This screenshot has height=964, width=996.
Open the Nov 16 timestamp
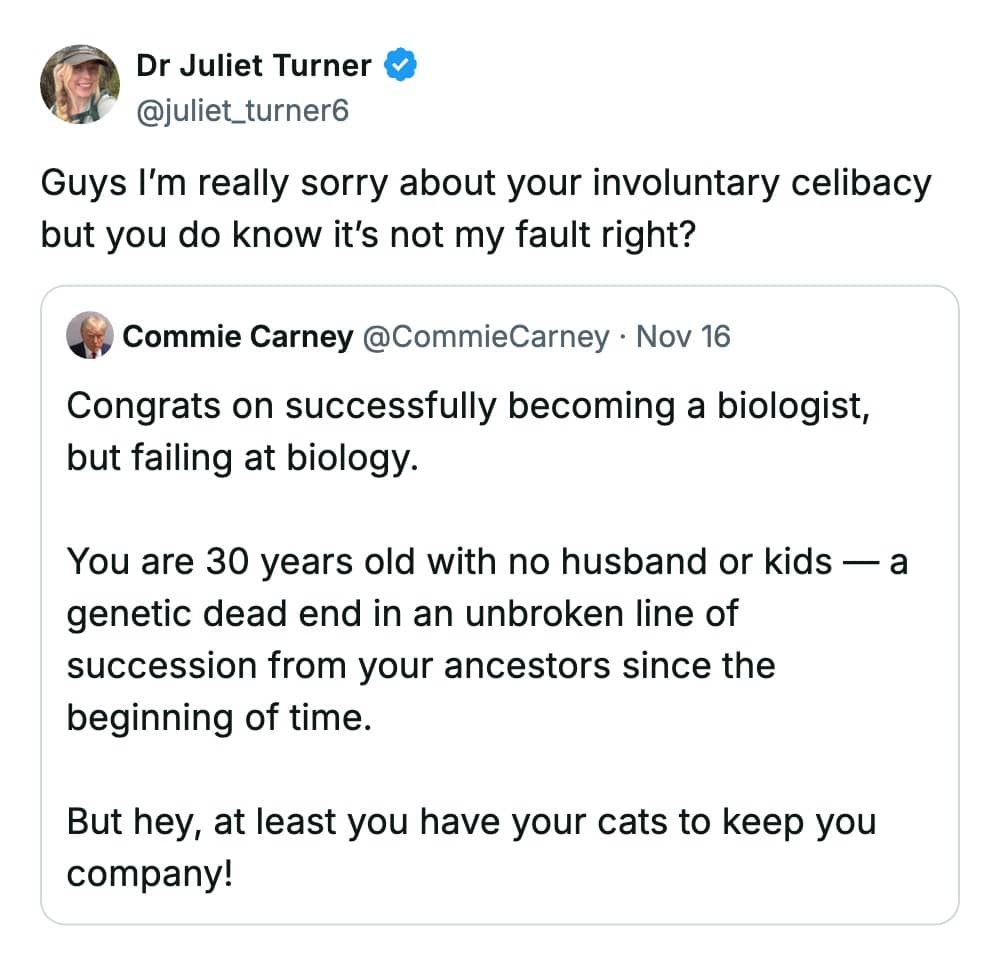pos(683,337)
